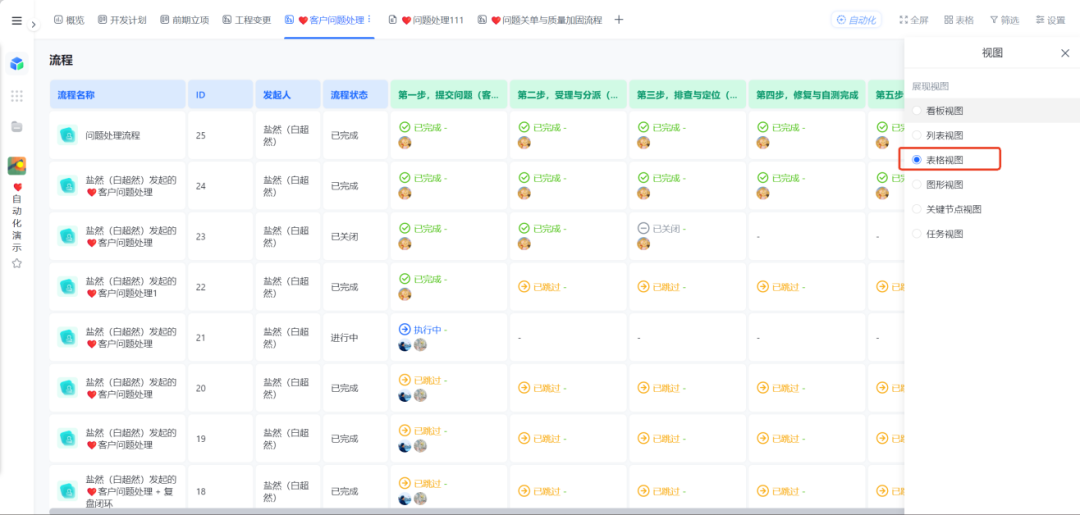
Task: Open the 前期立项 tab
Action: click(184, 20)
